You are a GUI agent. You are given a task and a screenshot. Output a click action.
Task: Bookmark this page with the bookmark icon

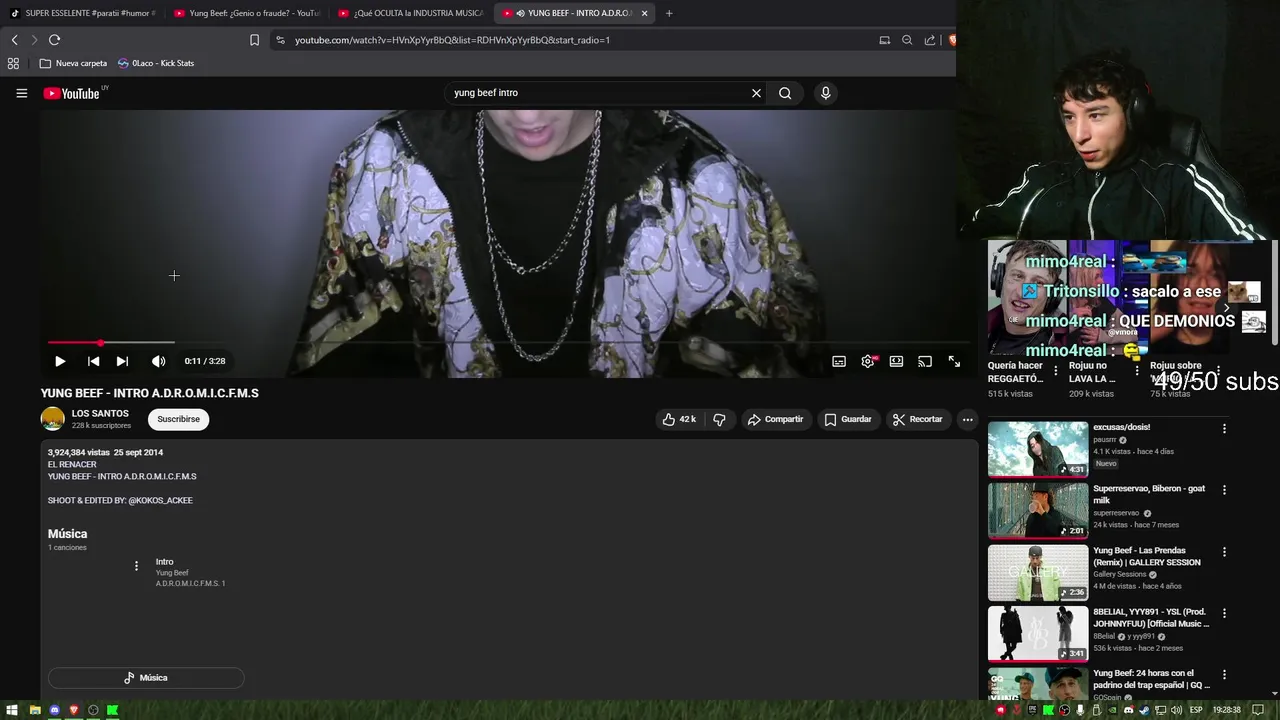click(x=254, y=40)
